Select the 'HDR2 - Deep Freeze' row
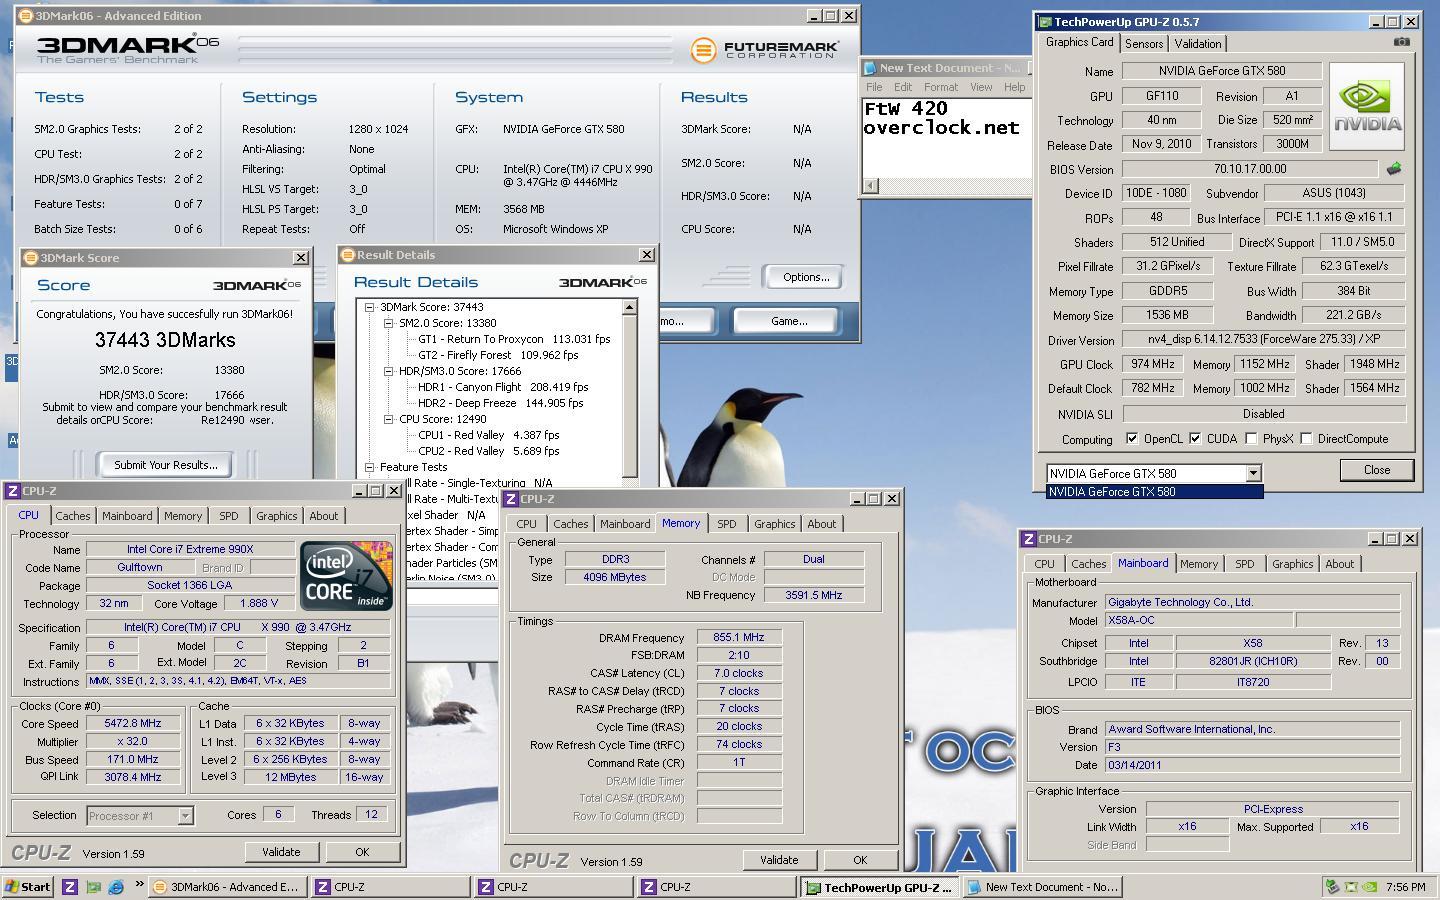The width and height of the screenshot is (1440, 900). pos(500,403)
